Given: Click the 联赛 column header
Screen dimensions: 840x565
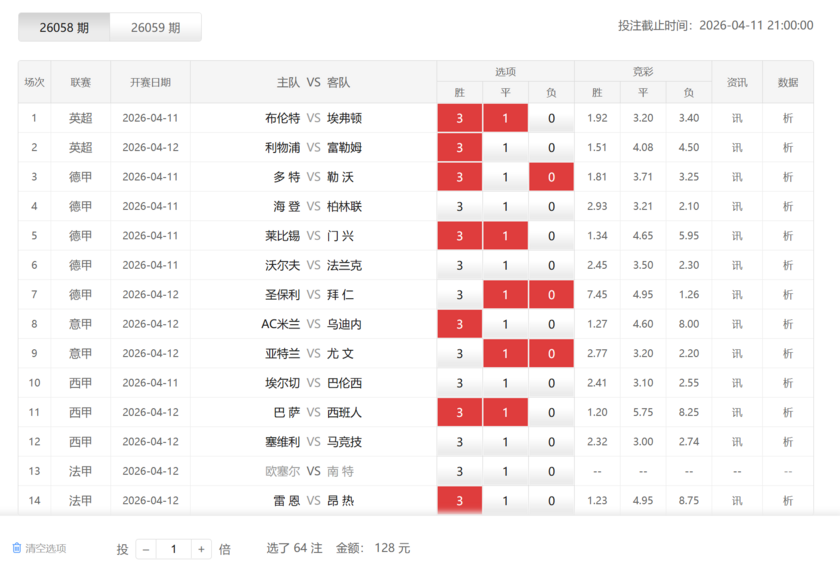Looking at the screenshot, I should (80, 82).
